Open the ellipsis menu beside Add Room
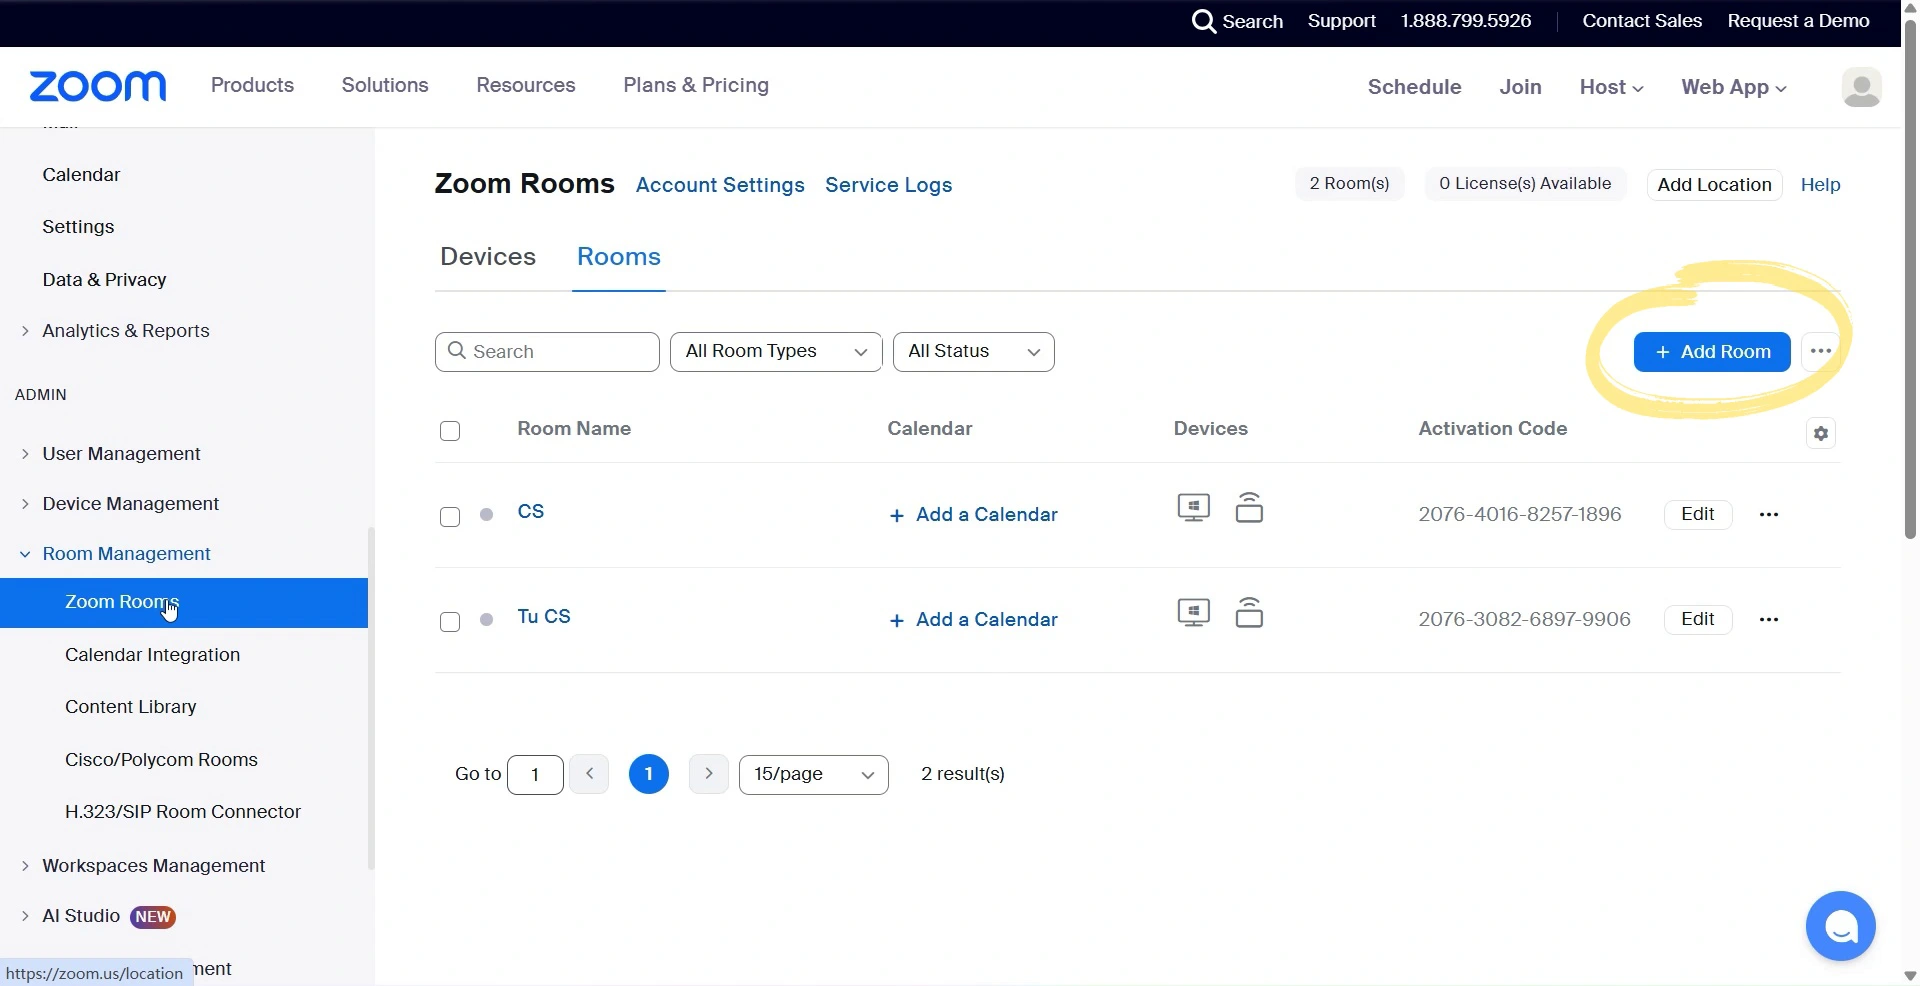Image resolution: width=1920 pixels, height=986 pixels. pyautogui.click(x=1821, y=352)
